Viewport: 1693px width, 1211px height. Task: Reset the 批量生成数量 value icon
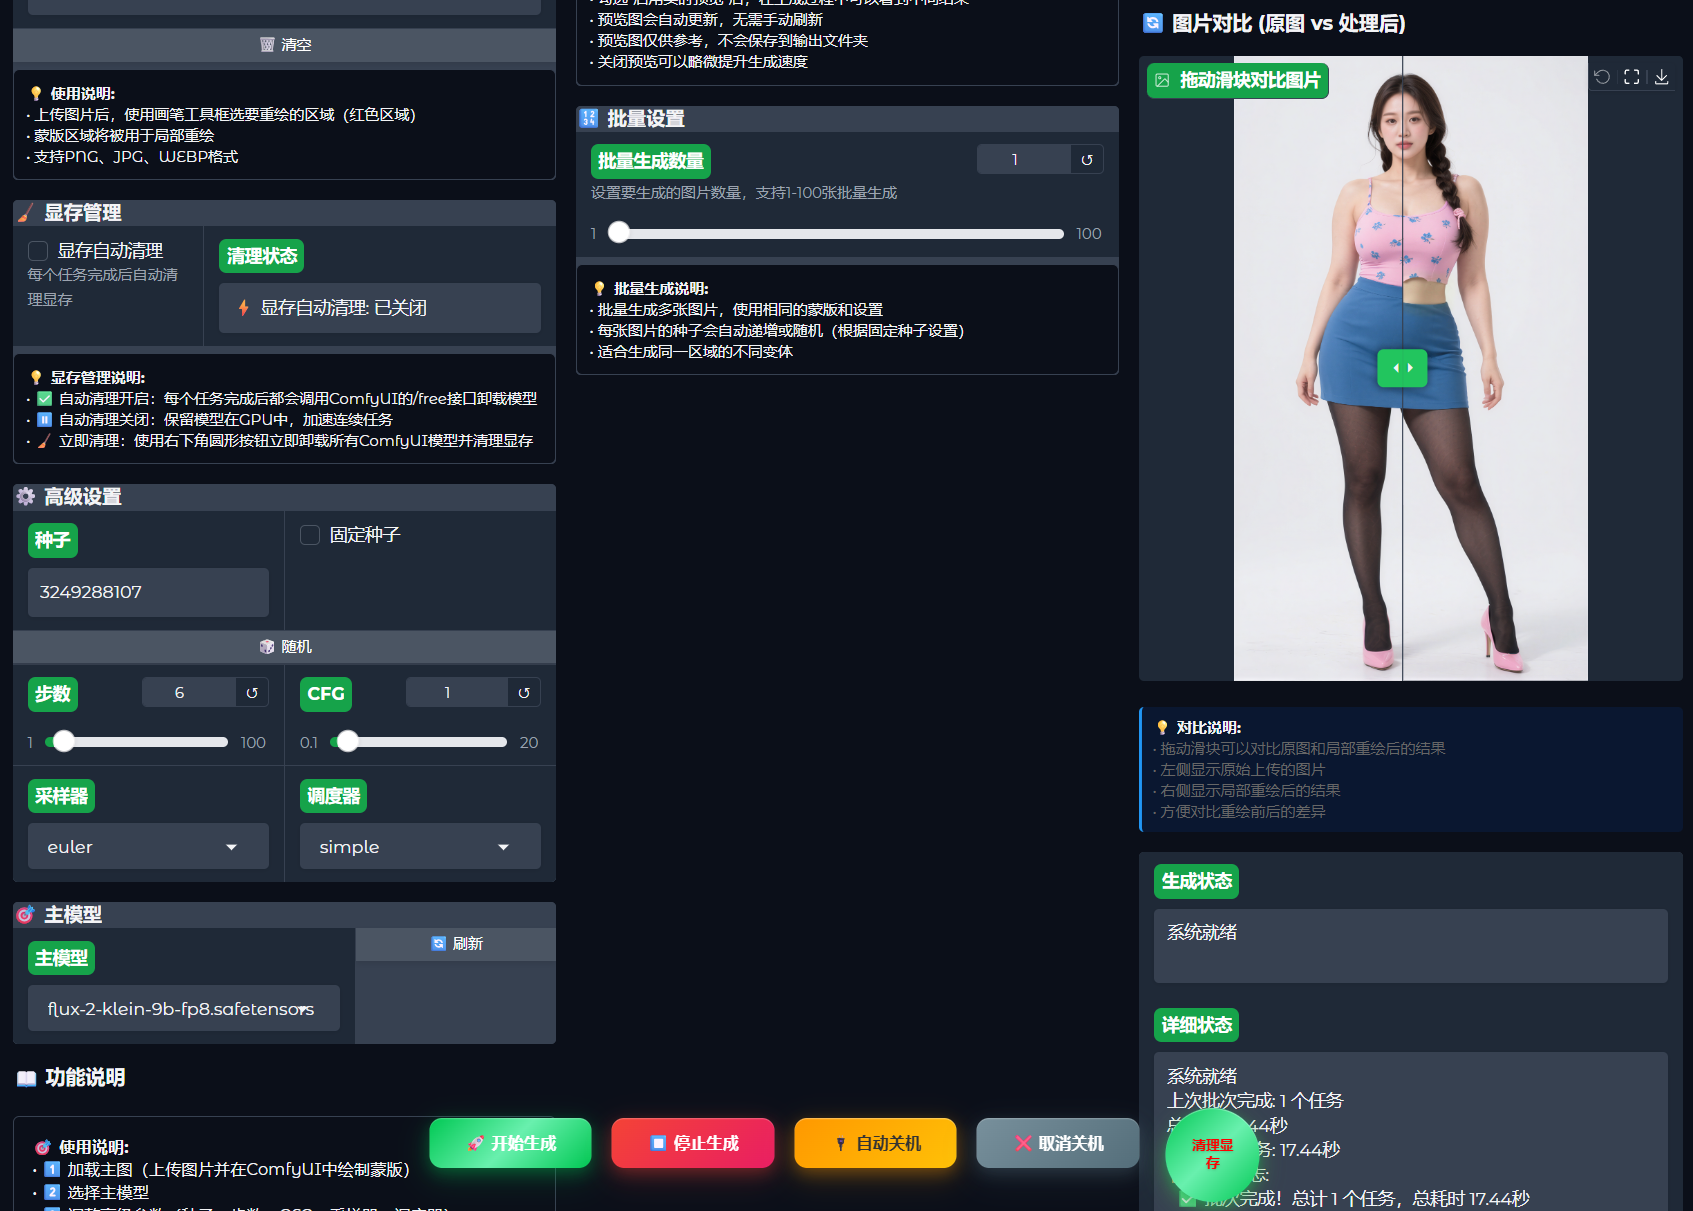[1087, 158]
